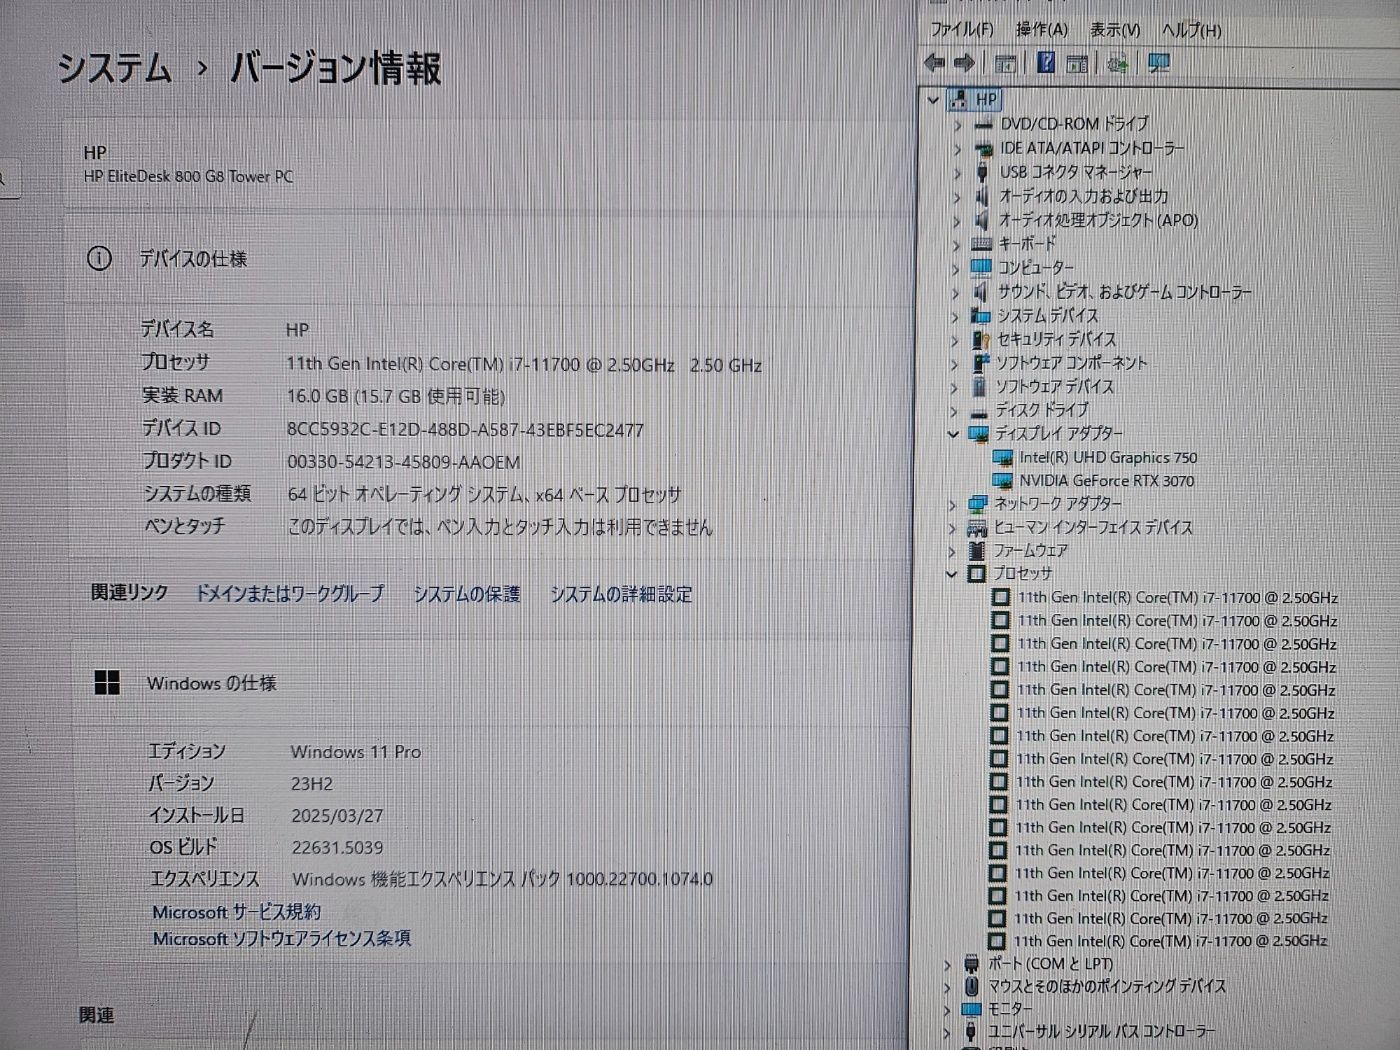Select Intel(R) UHD Graphics 750 entry
The image size is (1400, 1050).
click(1108, 458)
